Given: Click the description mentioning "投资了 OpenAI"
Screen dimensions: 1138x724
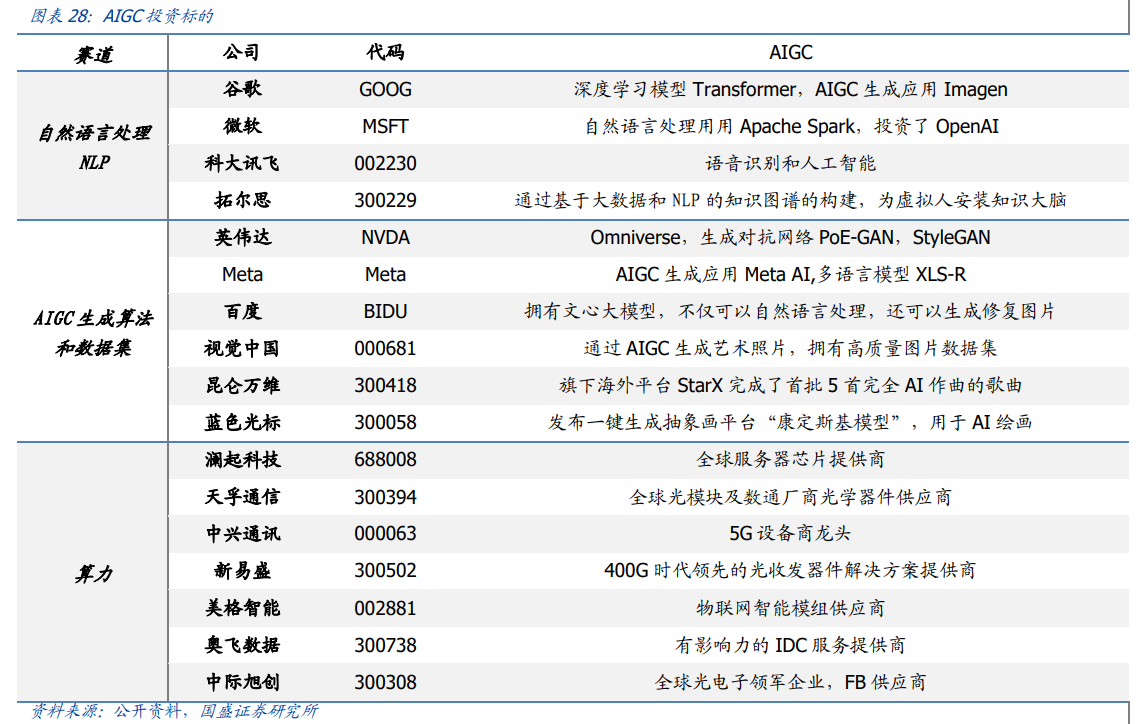Looking at the screenshot, I should point(792,126).
